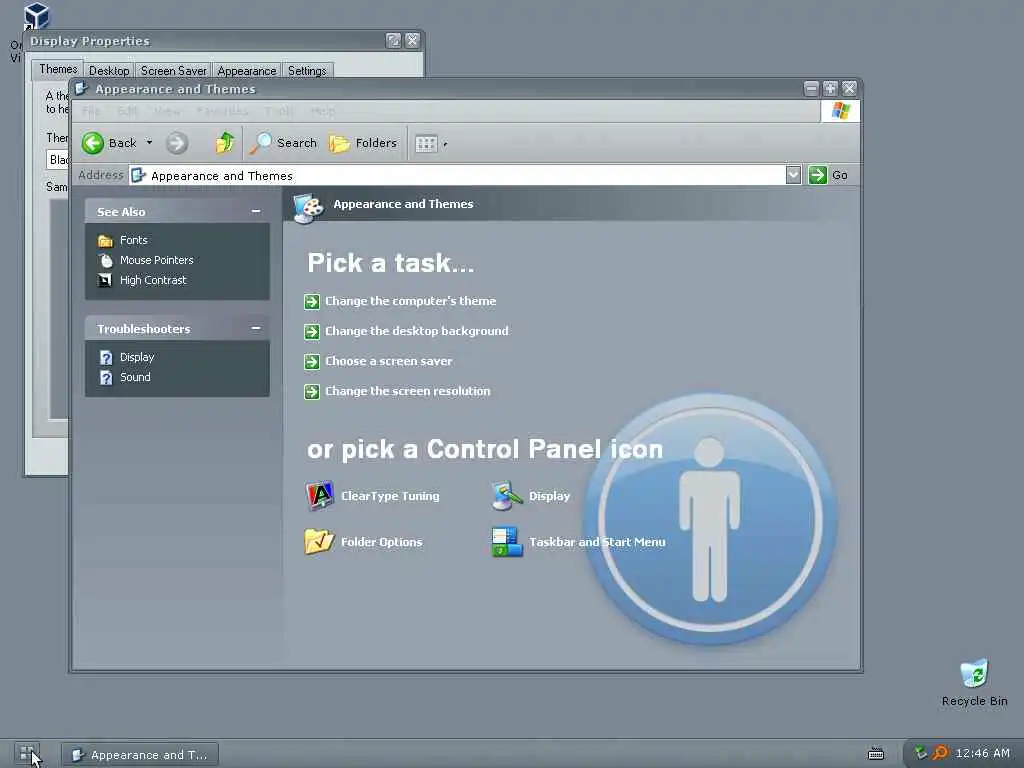Open the Tools menu
The height and width of the screenshot is (768, 1024).
click(x=280, y=111)
